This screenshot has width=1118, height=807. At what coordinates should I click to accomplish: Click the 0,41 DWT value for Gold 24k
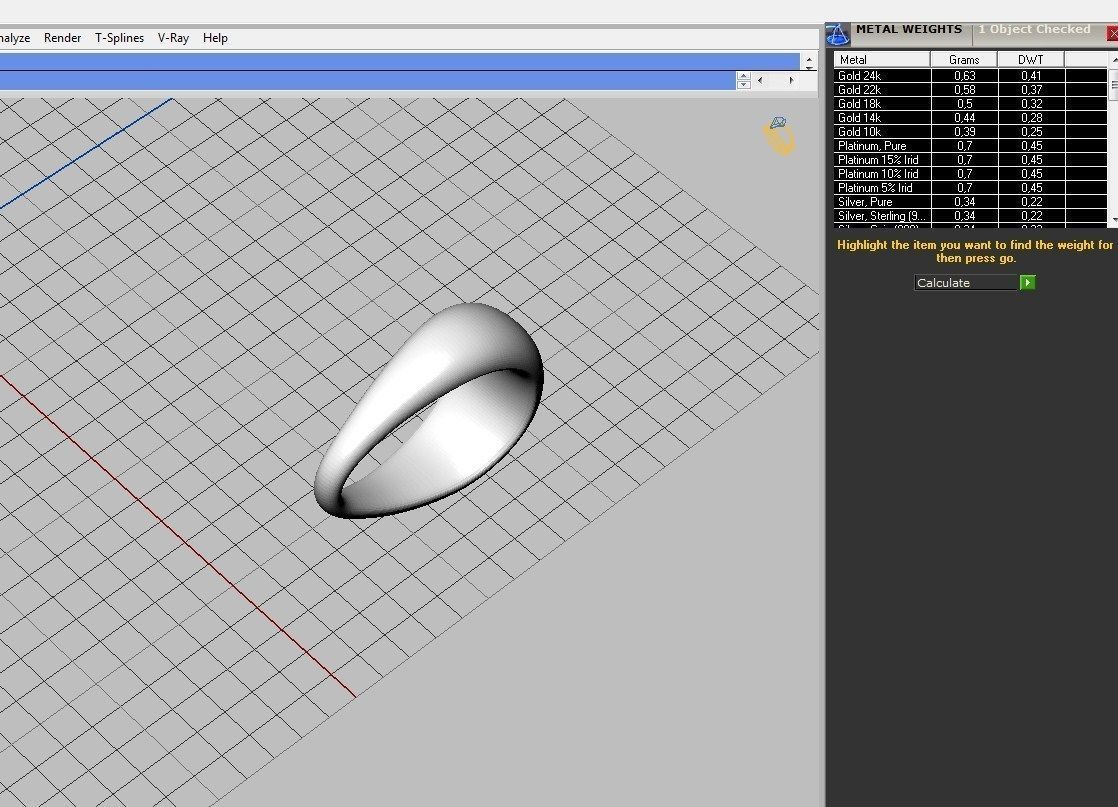click(1031, 76)
